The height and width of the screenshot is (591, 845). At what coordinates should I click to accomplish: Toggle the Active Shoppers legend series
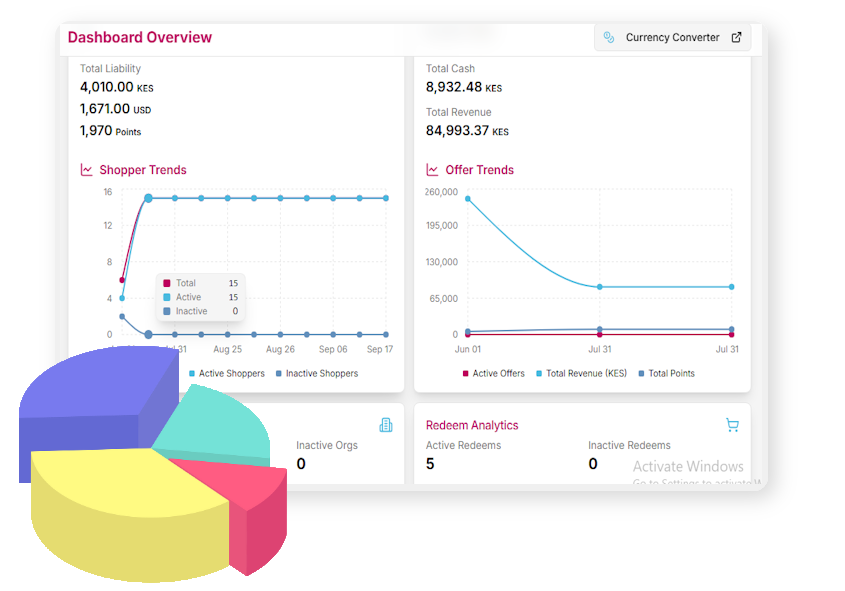coord(227,374)
